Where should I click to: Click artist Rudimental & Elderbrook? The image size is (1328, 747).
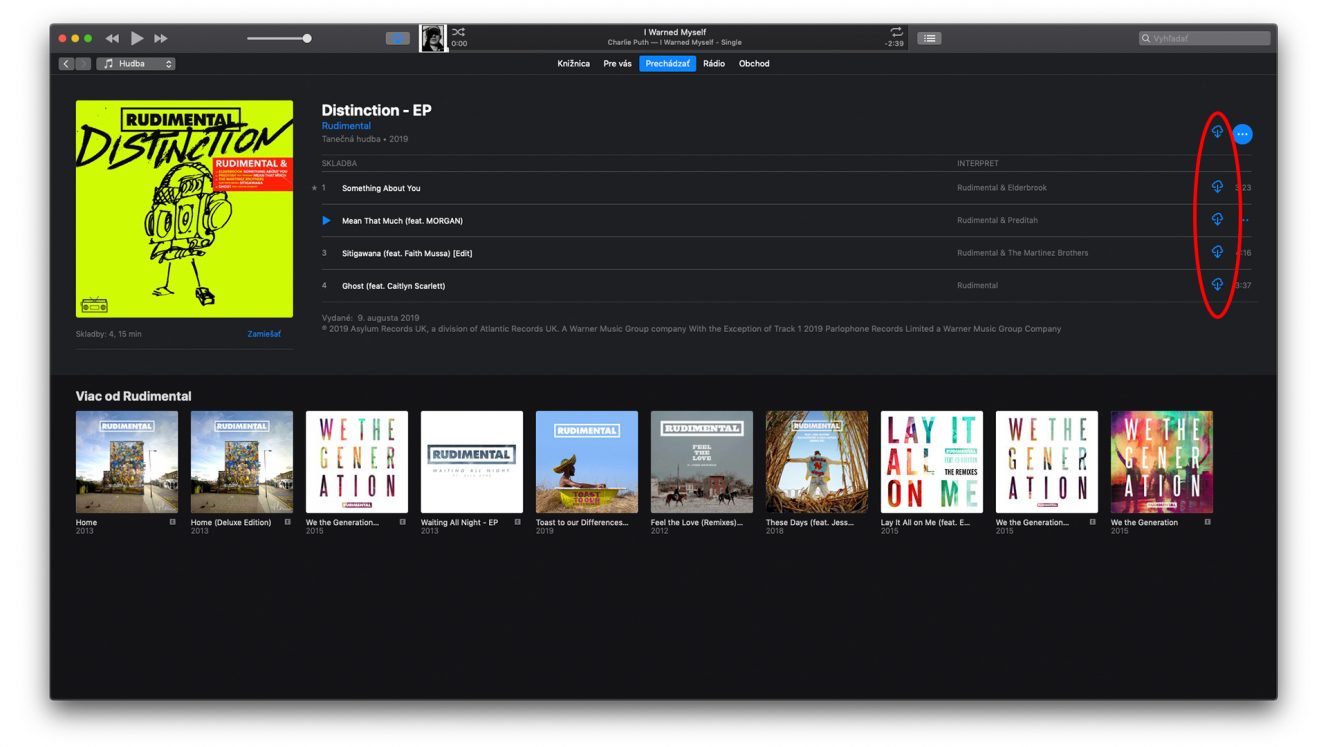click(1002, 188)
